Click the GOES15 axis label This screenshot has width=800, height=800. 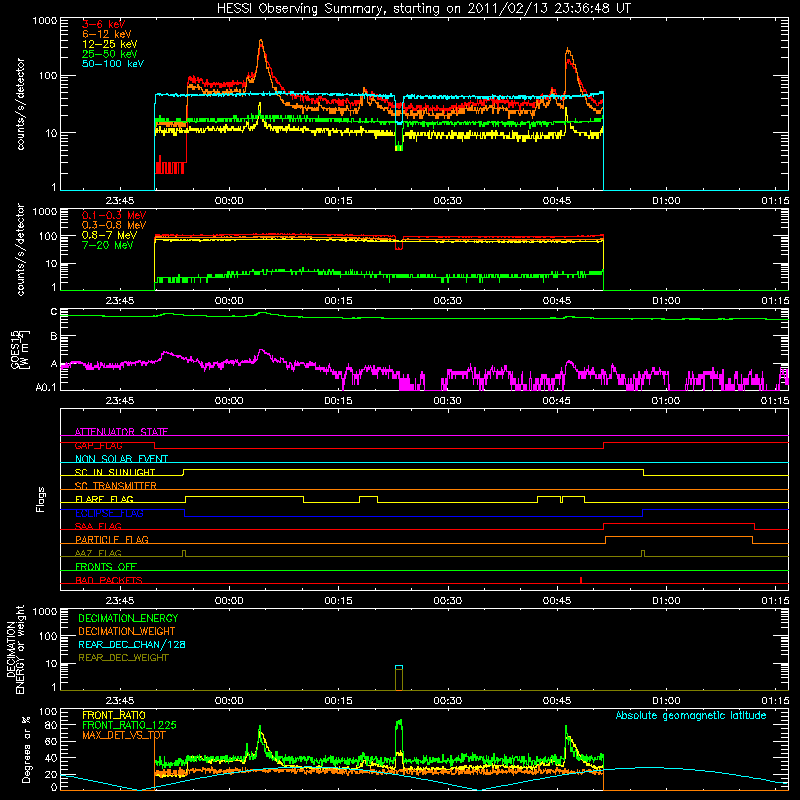pyautogui.click(x=20, y=349)
